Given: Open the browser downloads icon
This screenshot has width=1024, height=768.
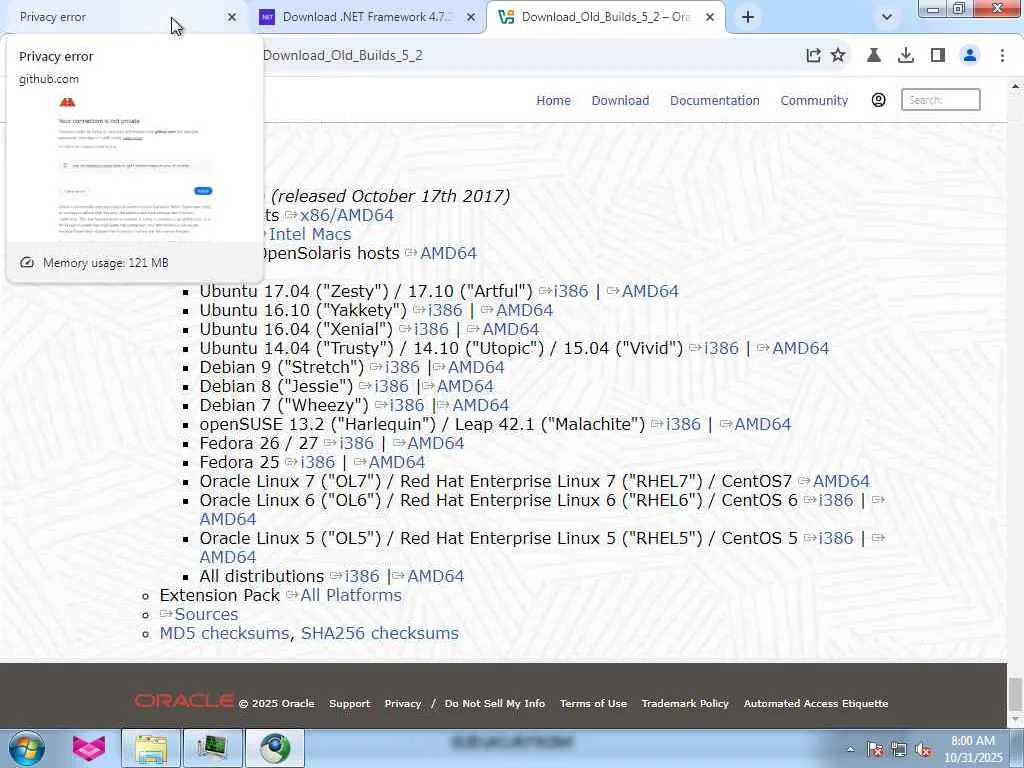Looking at the screenshot, I should point(906,56).
